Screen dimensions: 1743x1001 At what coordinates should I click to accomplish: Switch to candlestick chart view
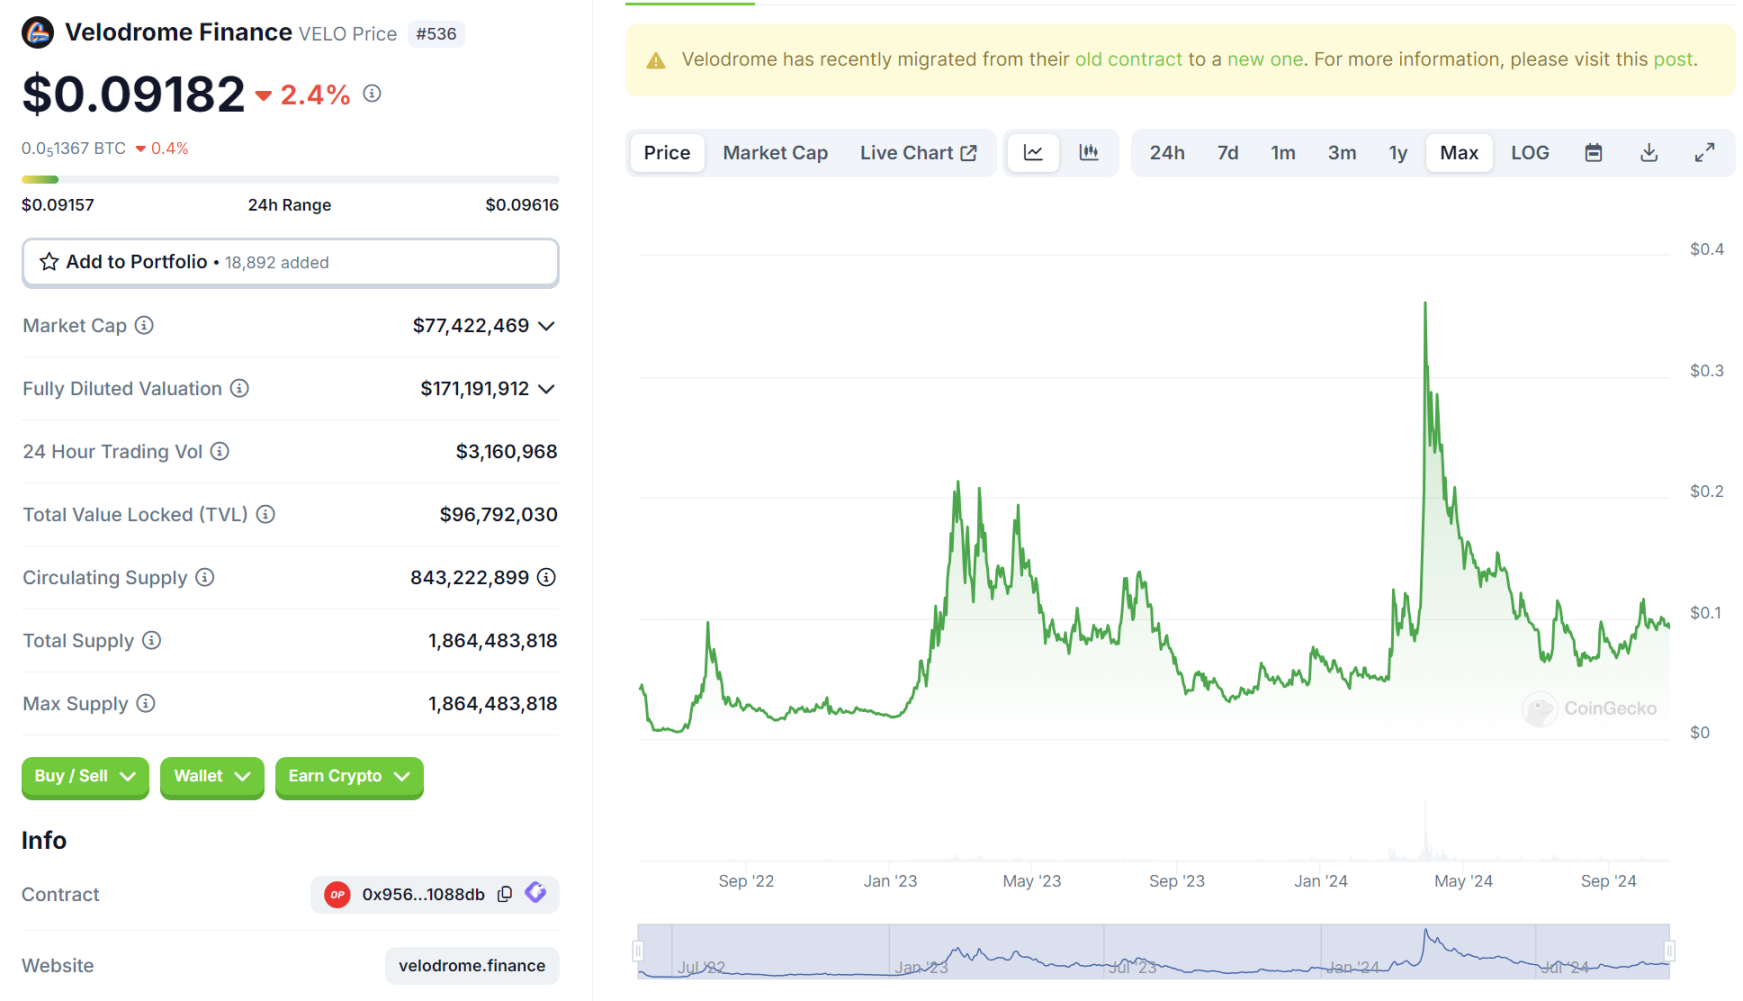[1089, 153]
